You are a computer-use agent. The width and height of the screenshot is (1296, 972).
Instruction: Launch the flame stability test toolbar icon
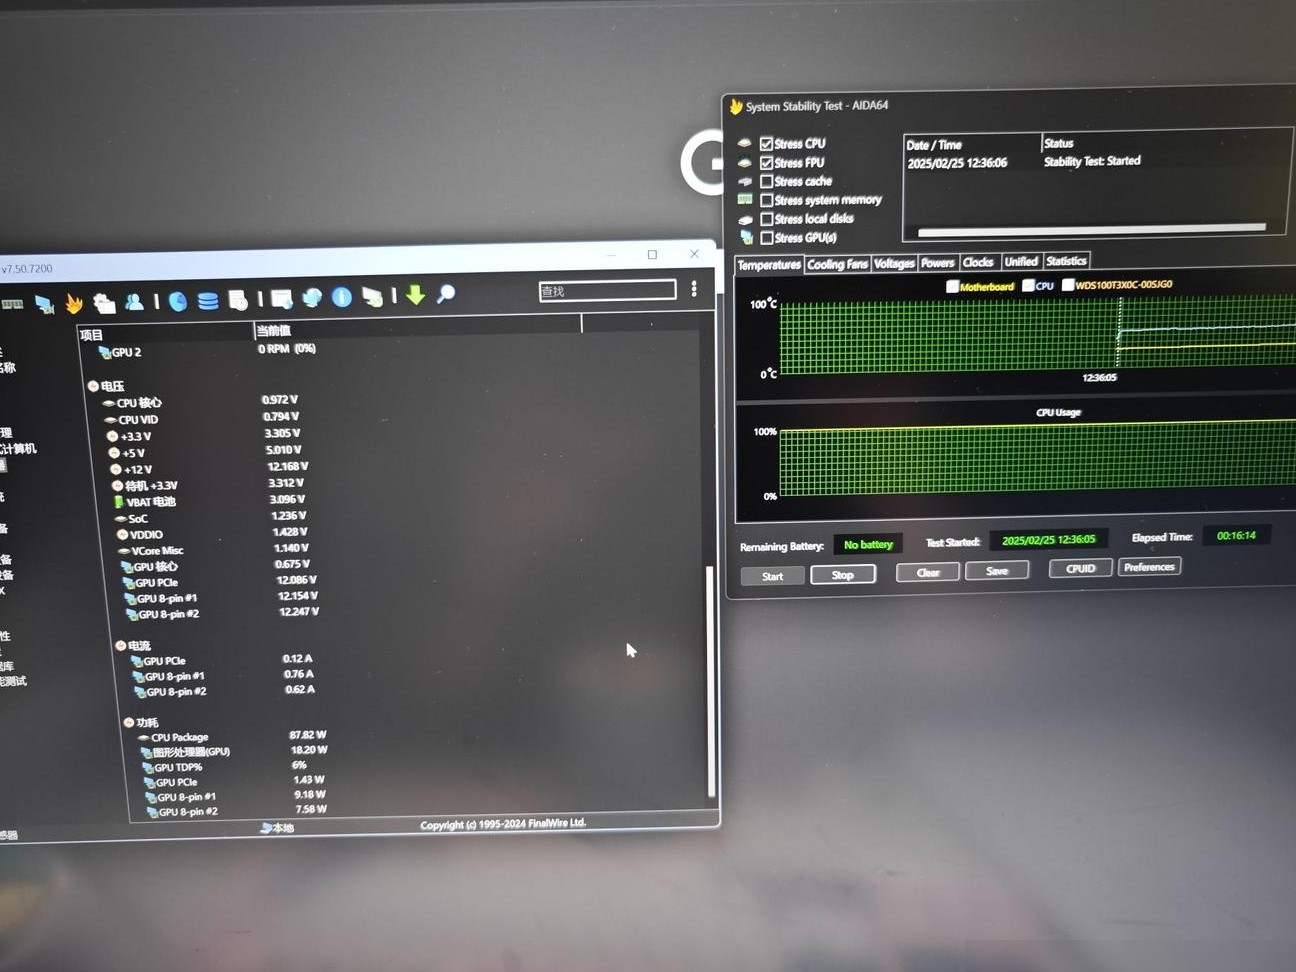pos(74,302)
